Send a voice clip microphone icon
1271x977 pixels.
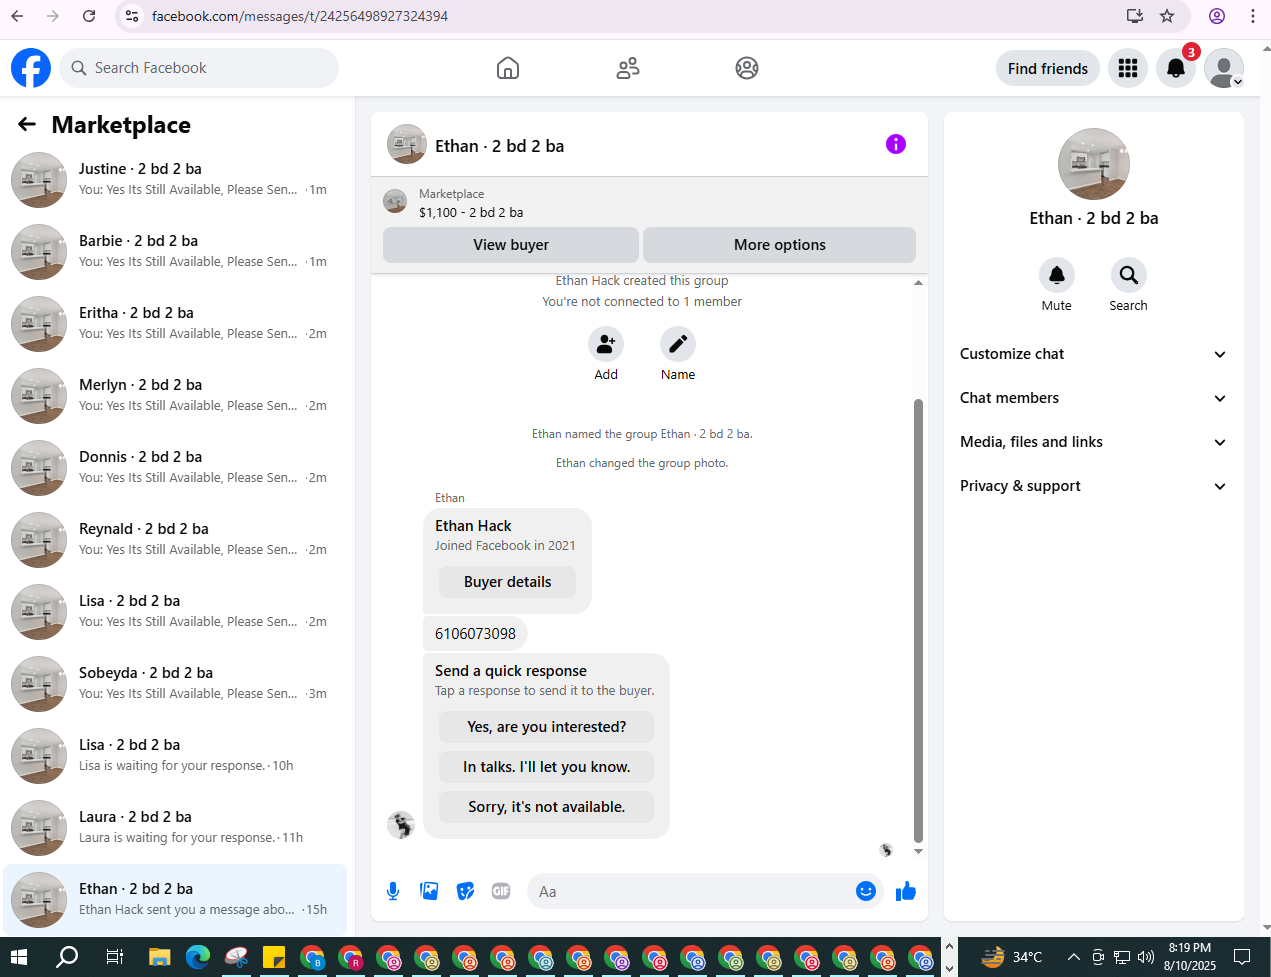(393, 891)
